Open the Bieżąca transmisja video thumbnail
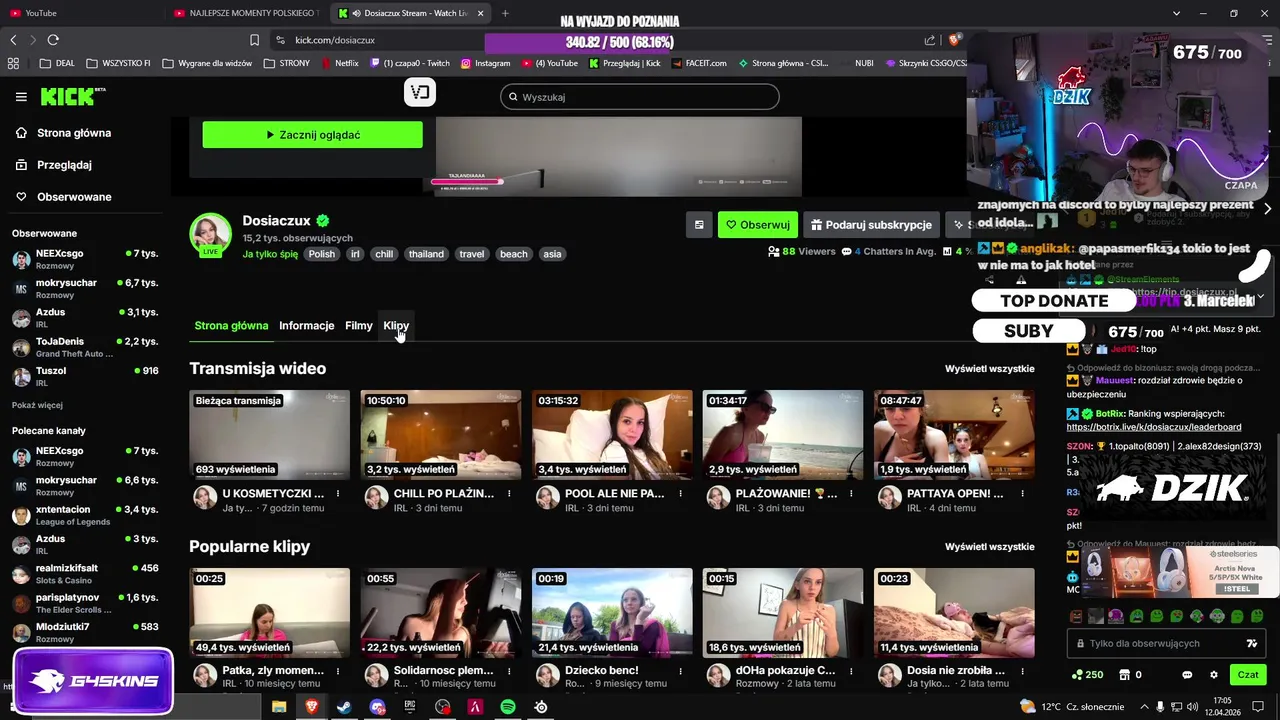 pyautogui.click(x=270, y=435)
